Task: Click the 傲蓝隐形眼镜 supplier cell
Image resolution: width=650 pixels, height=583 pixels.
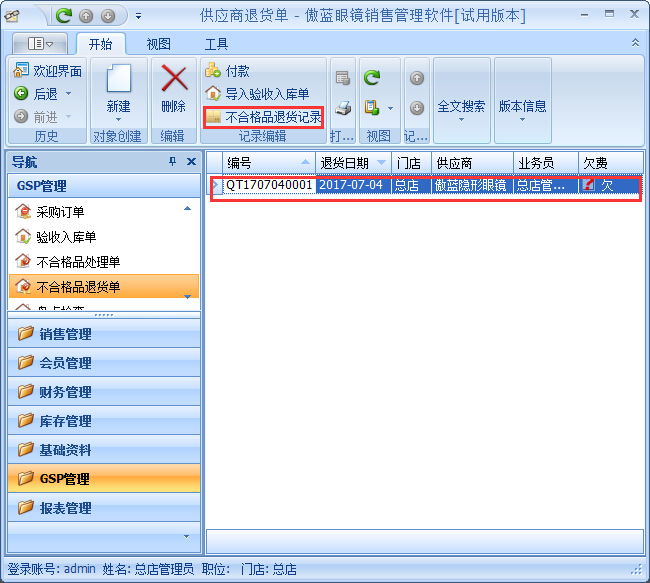Action: point(472,185)
